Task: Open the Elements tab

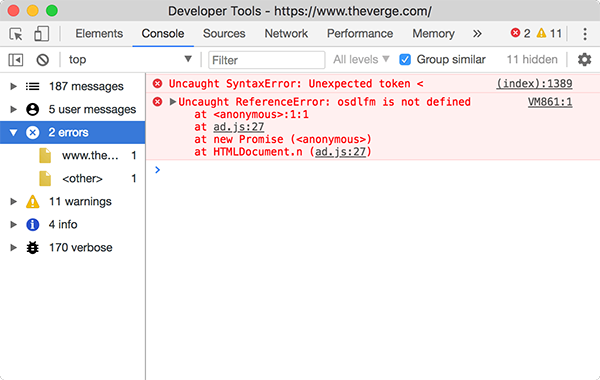Action: click(99, 34)
